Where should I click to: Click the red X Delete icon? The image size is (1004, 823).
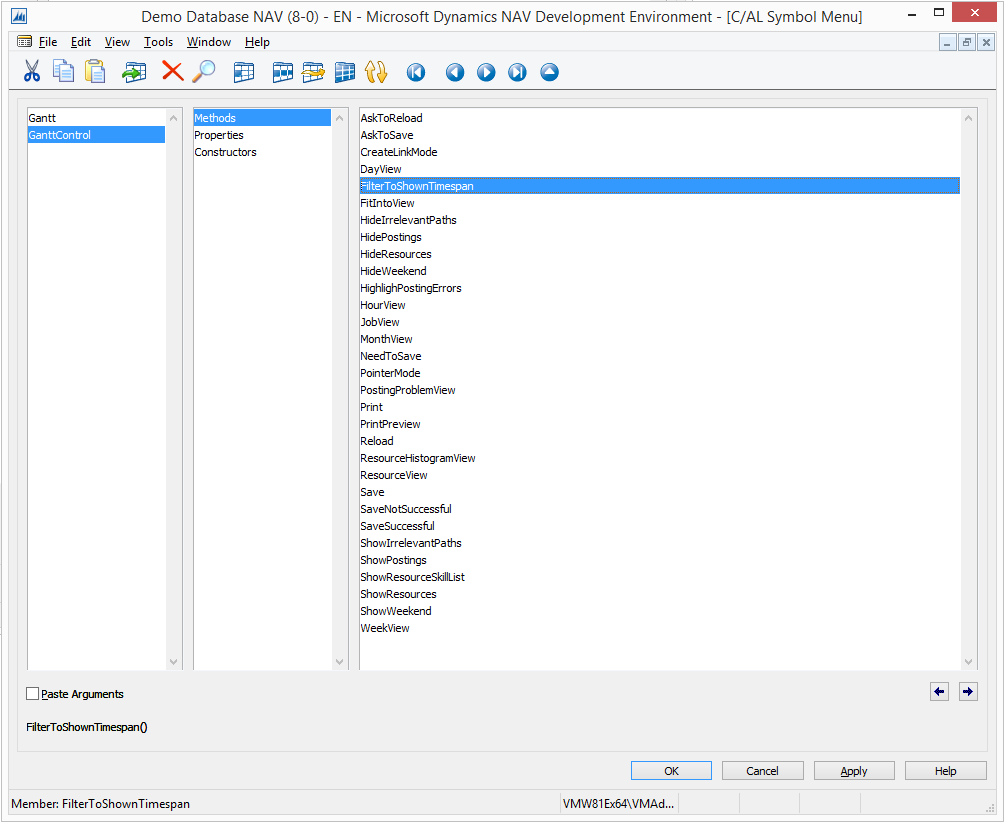point(172,71)
